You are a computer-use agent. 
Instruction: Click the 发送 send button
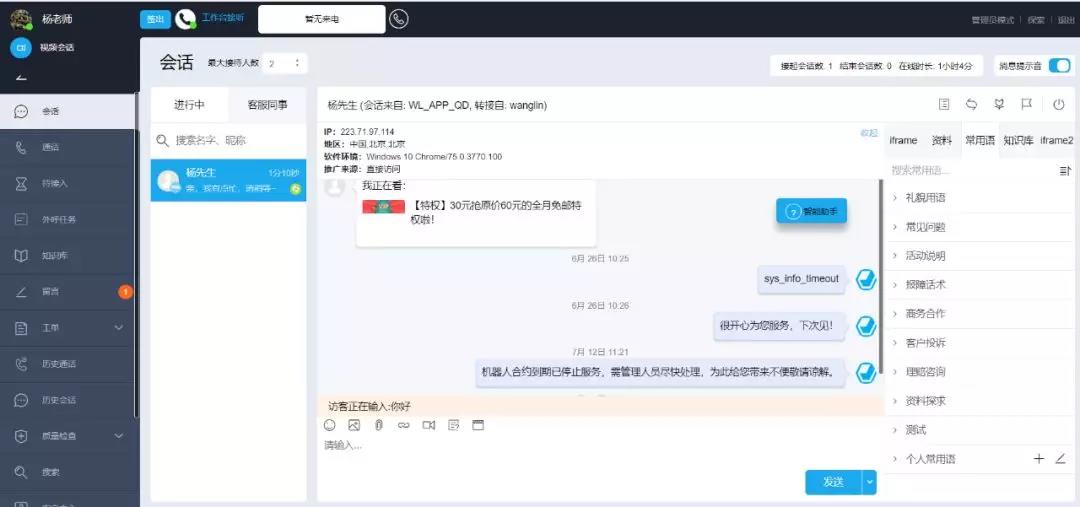(833, 482)
